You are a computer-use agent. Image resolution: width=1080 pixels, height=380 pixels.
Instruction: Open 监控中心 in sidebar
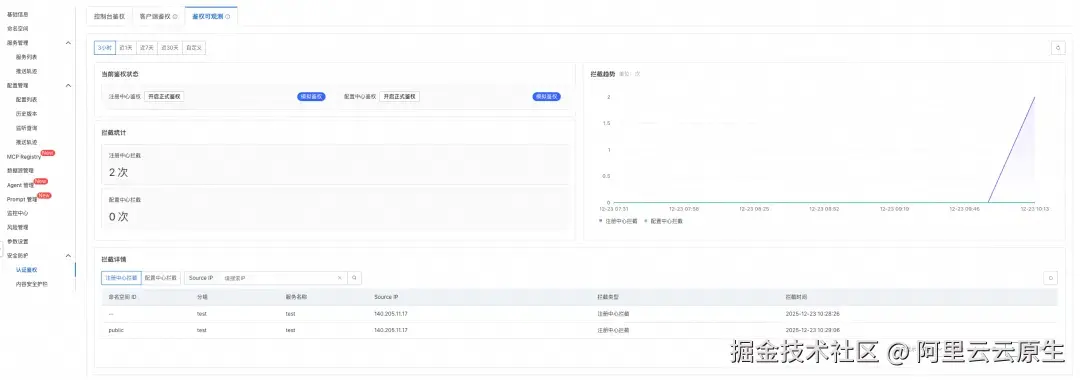[18, 213]
